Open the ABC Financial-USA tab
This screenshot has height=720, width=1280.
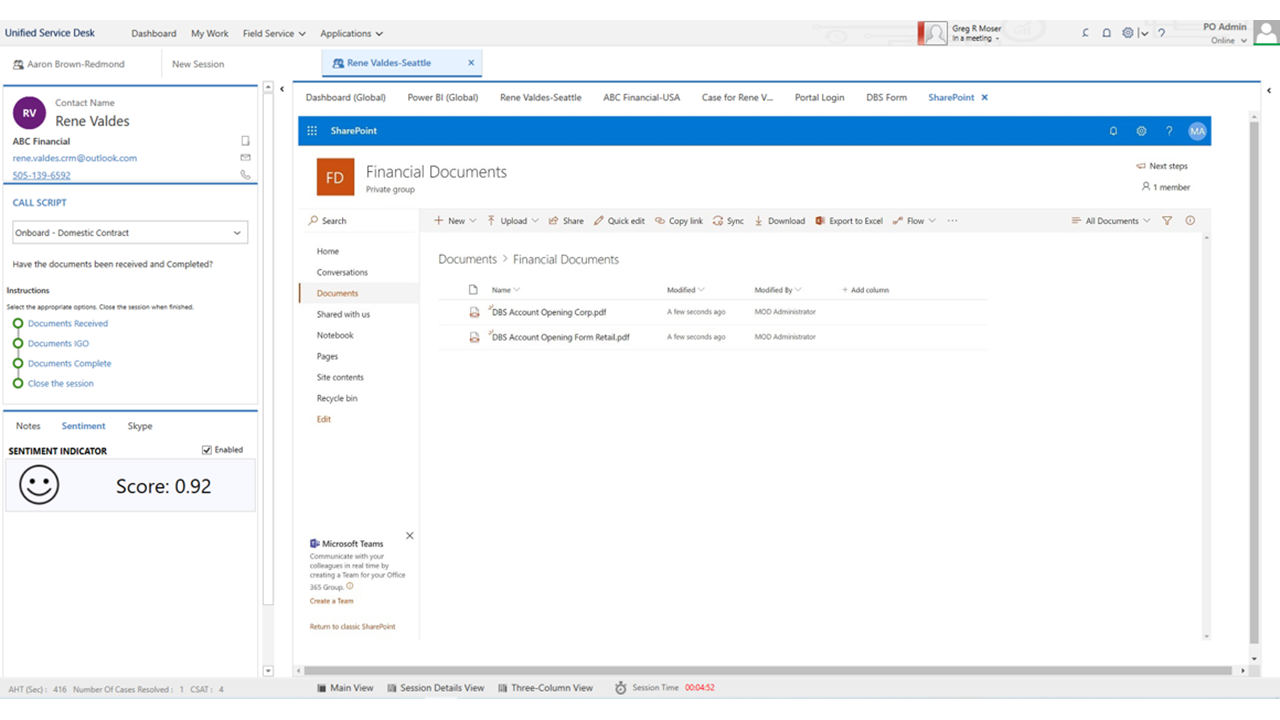pos(641,97)
